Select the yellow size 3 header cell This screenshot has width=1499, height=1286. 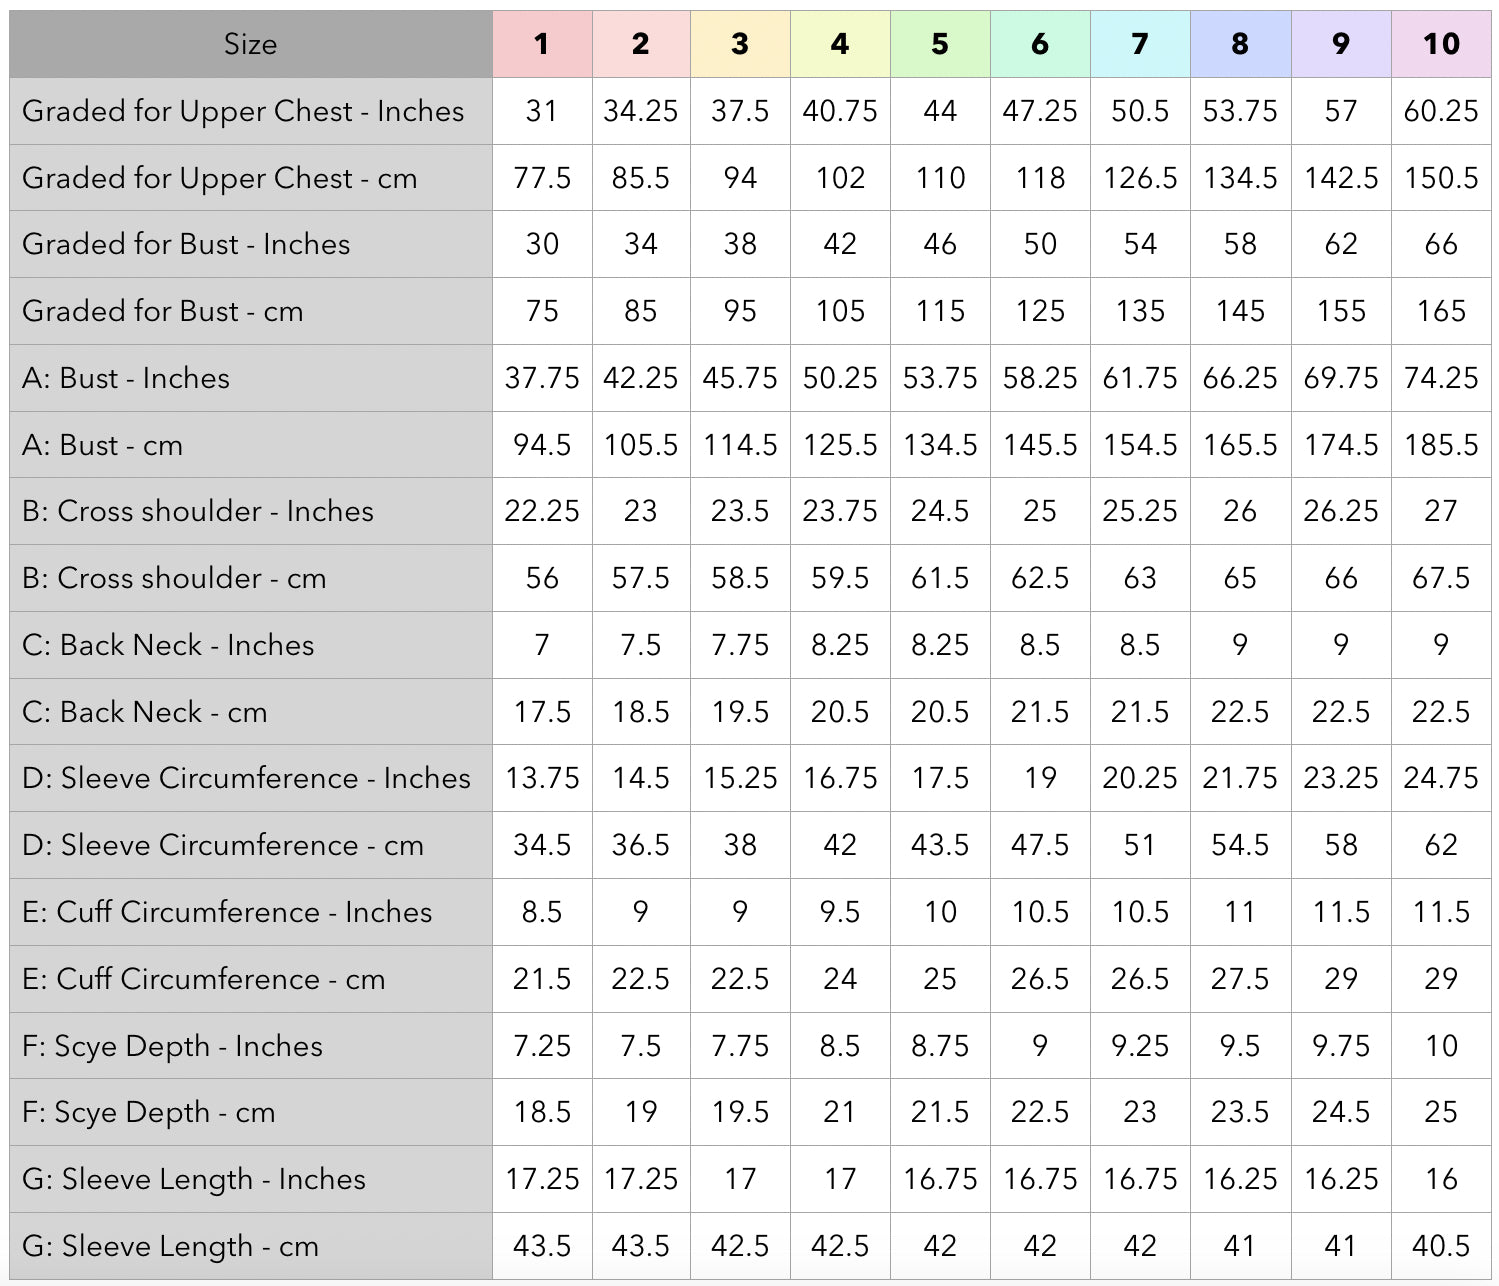coord(740,44)
